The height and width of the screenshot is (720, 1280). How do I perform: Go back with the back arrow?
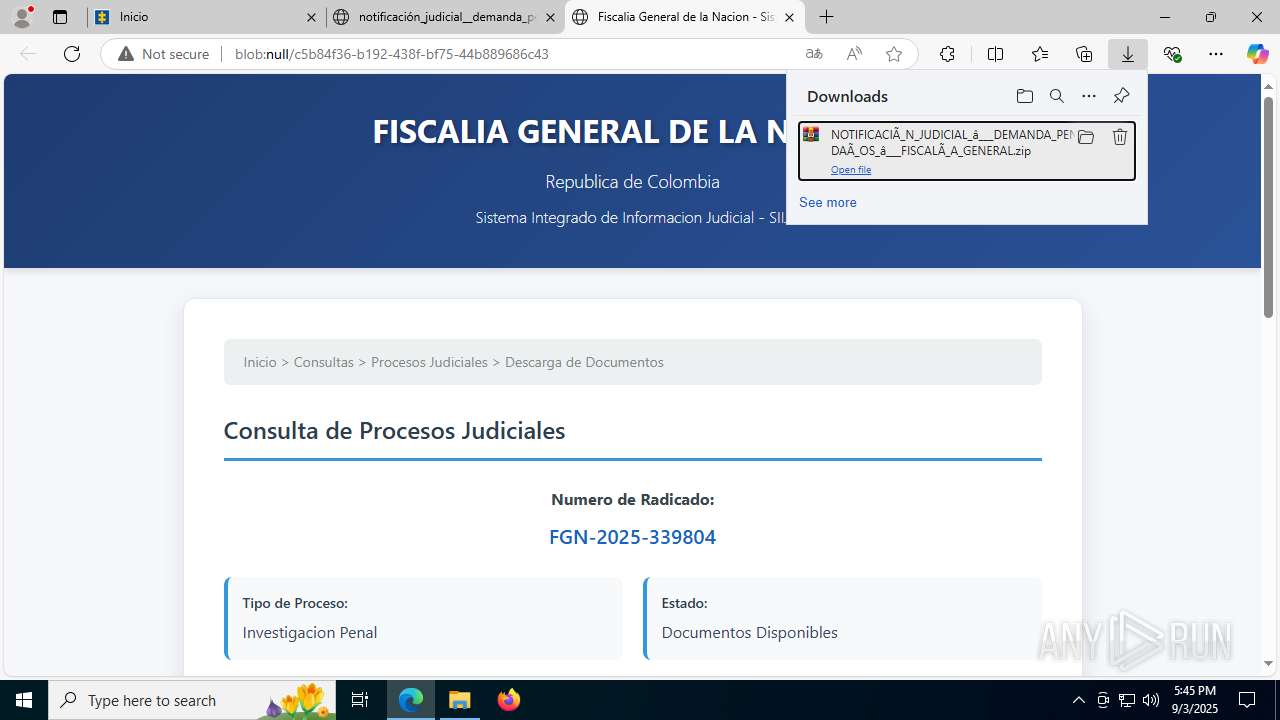pos(28,54)
